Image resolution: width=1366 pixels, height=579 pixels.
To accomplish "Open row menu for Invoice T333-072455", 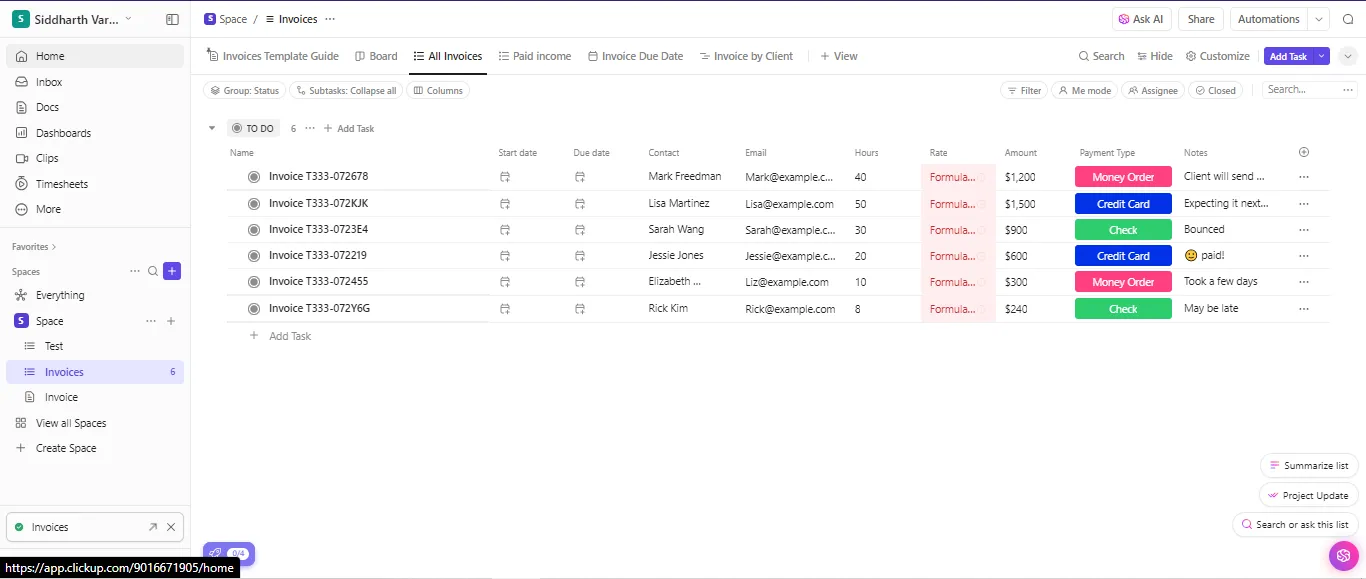I will 1303,282.
